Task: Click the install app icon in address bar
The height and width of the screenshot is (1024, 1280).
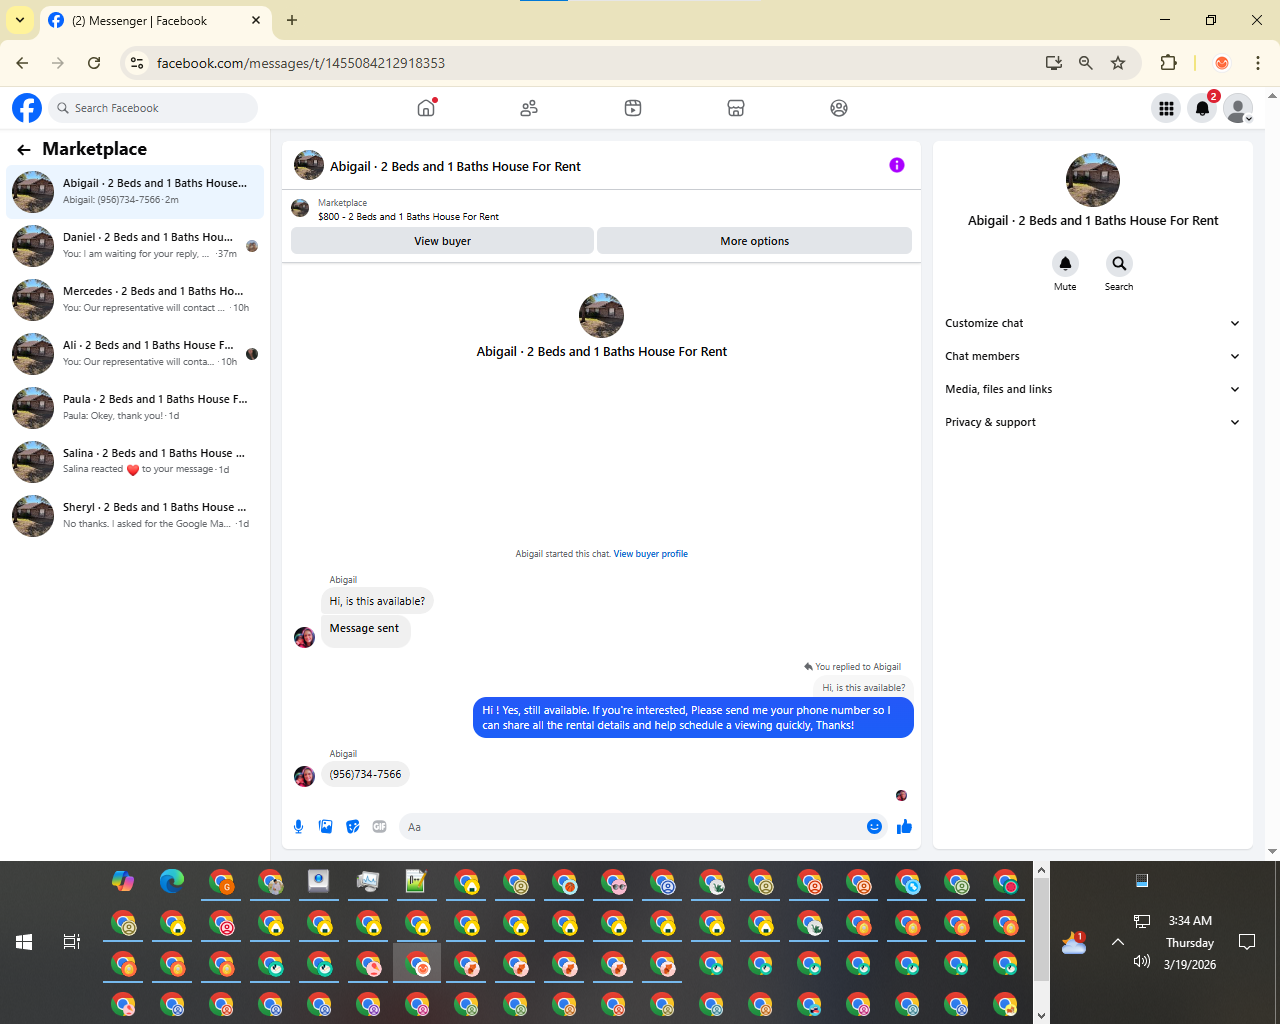Action: click(1053, 63)
